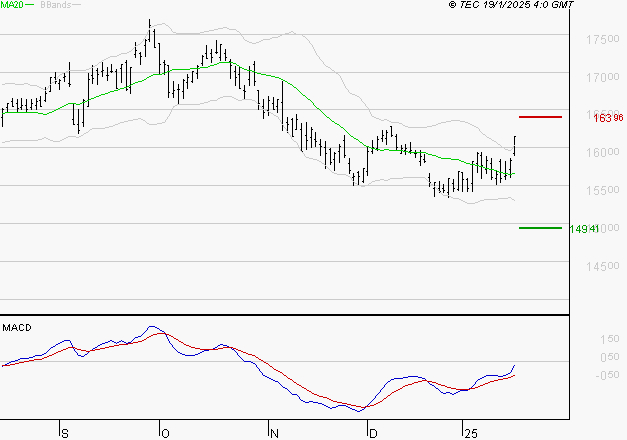Click the 16000 price axis label
This screenshot has width=627, height=440.
(x=603, y=152)
